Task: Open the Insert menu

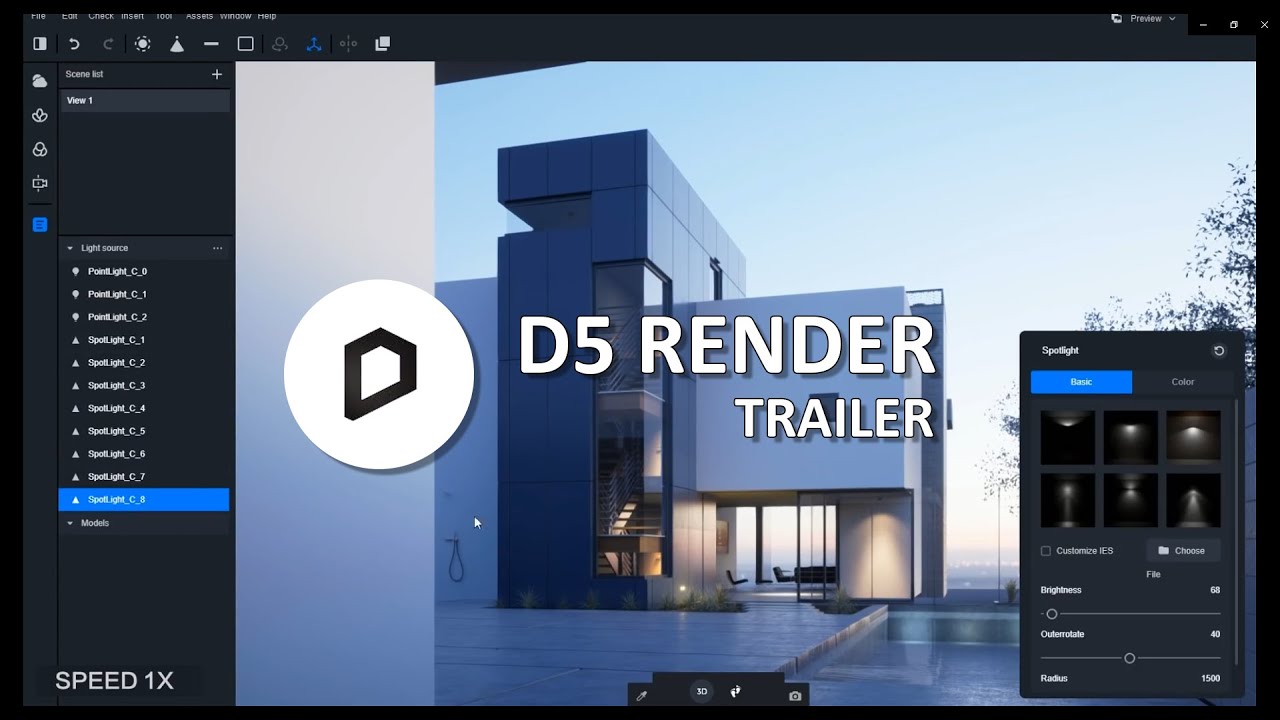Action: [133, 16]
